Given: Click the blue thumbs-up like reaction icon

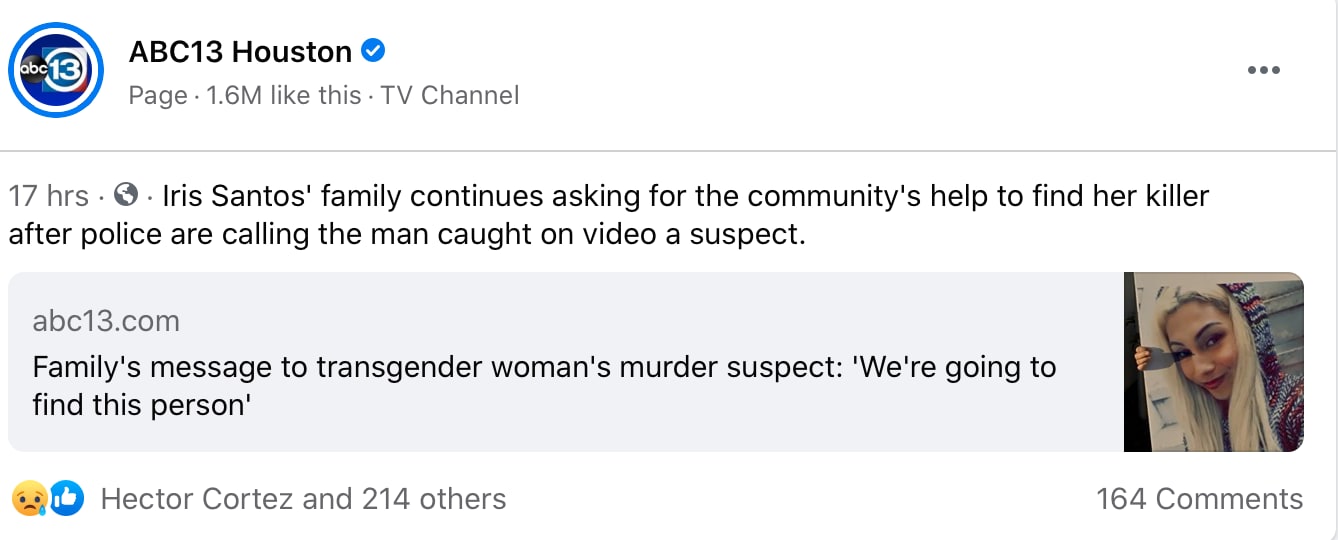Looking at the screenshot, I should click(66, 498).
